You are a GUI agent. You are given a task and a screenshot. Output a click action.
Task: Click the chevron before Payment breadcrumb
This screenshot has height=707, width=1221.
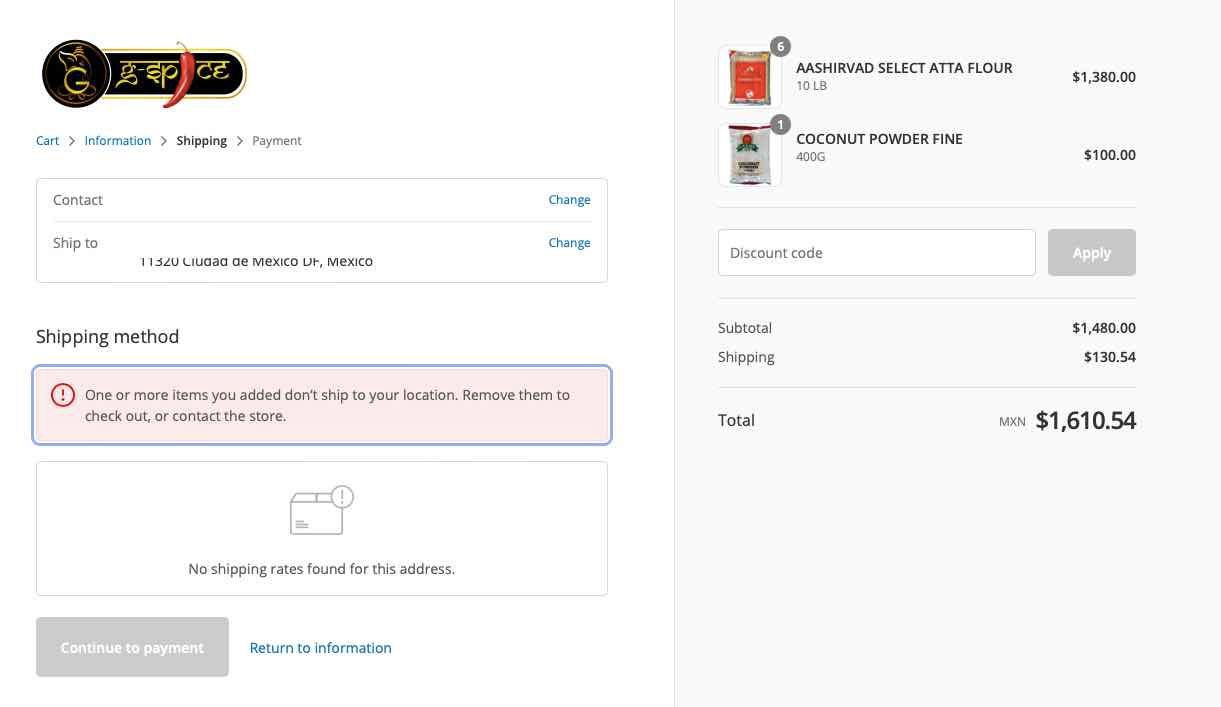(240, 141)
